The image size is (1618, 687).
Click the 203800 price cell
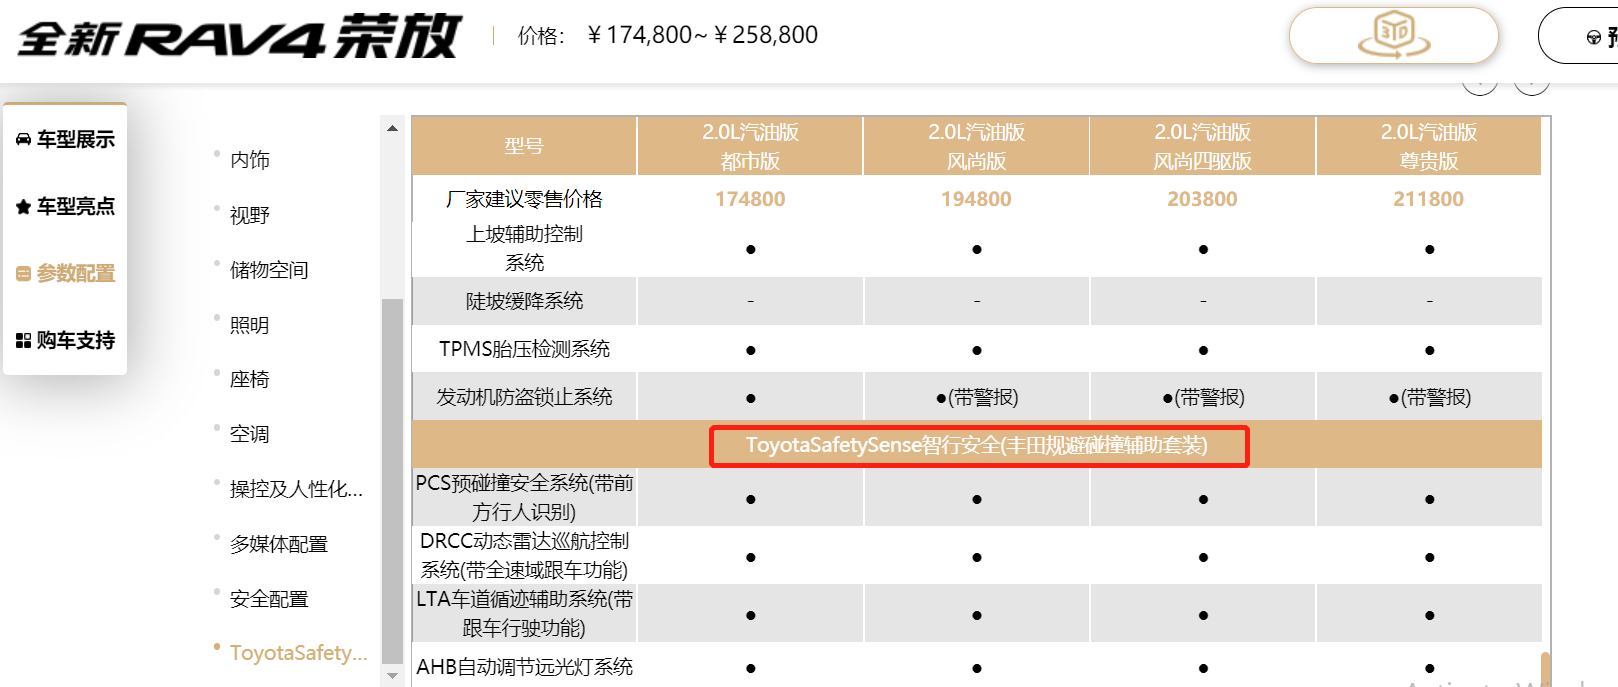click(x=1202, y=199)
